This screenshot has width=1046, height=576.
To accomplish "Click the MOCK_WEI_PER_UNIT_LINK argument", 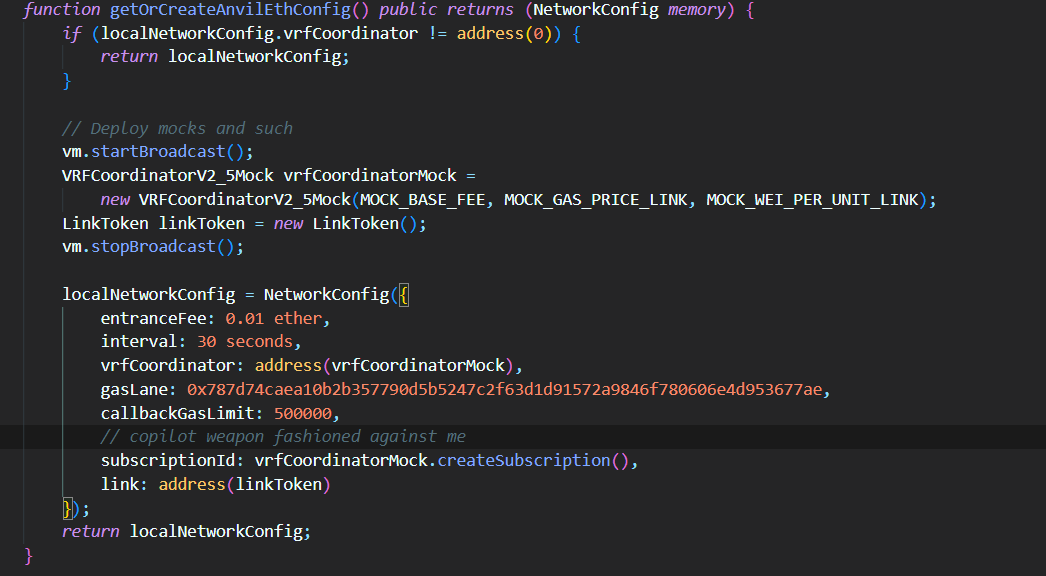I will (x=813, y=200).
